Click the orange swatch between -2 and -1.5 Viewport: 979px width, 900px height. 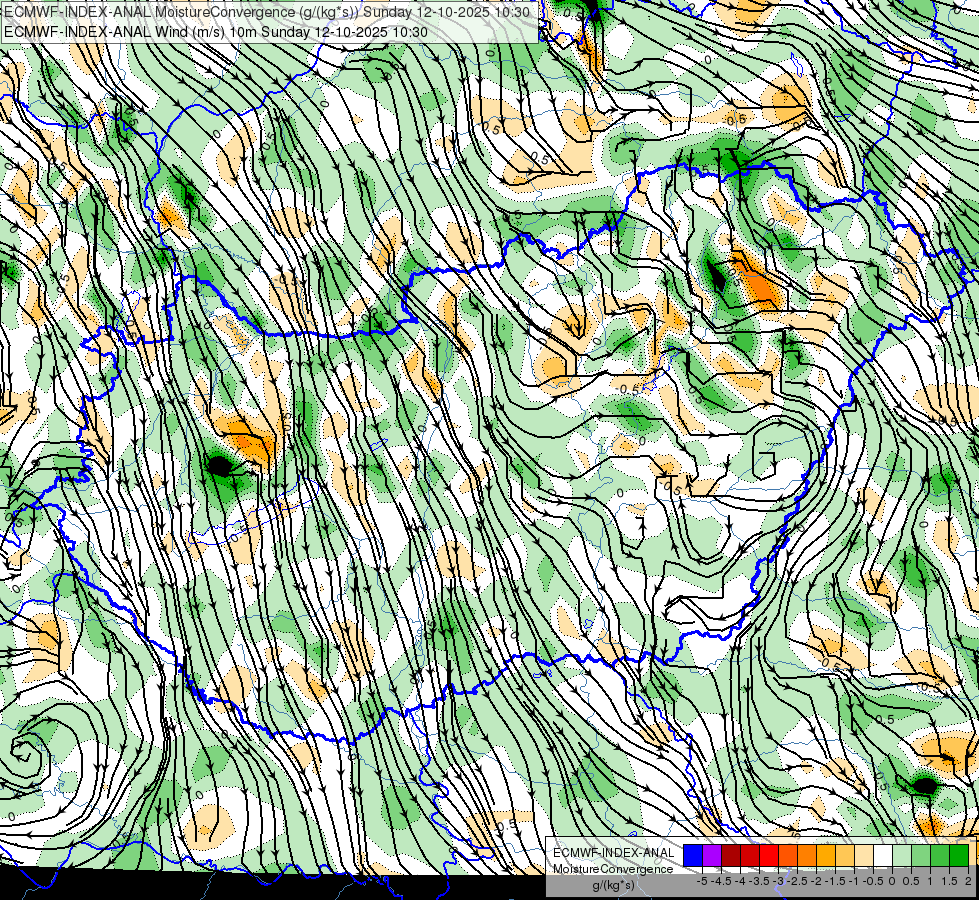(x=807, y=856)
